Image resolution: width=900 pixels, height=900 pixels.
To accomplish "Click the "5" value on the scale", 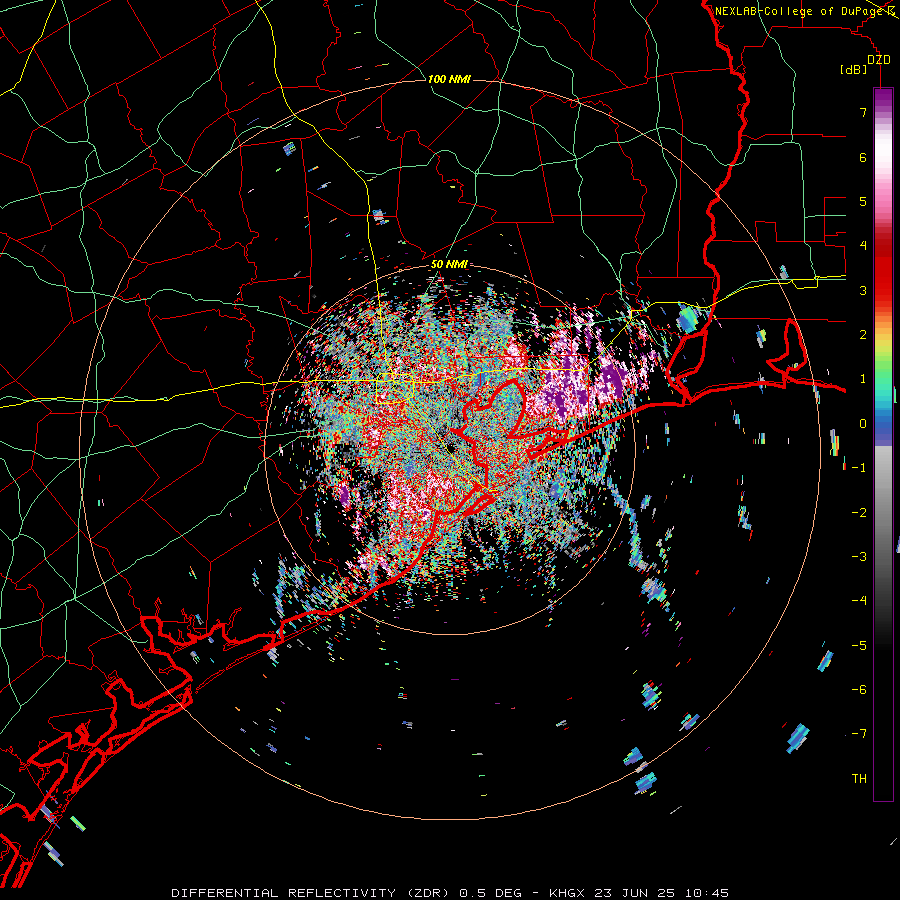I will (x=863, y=201).
